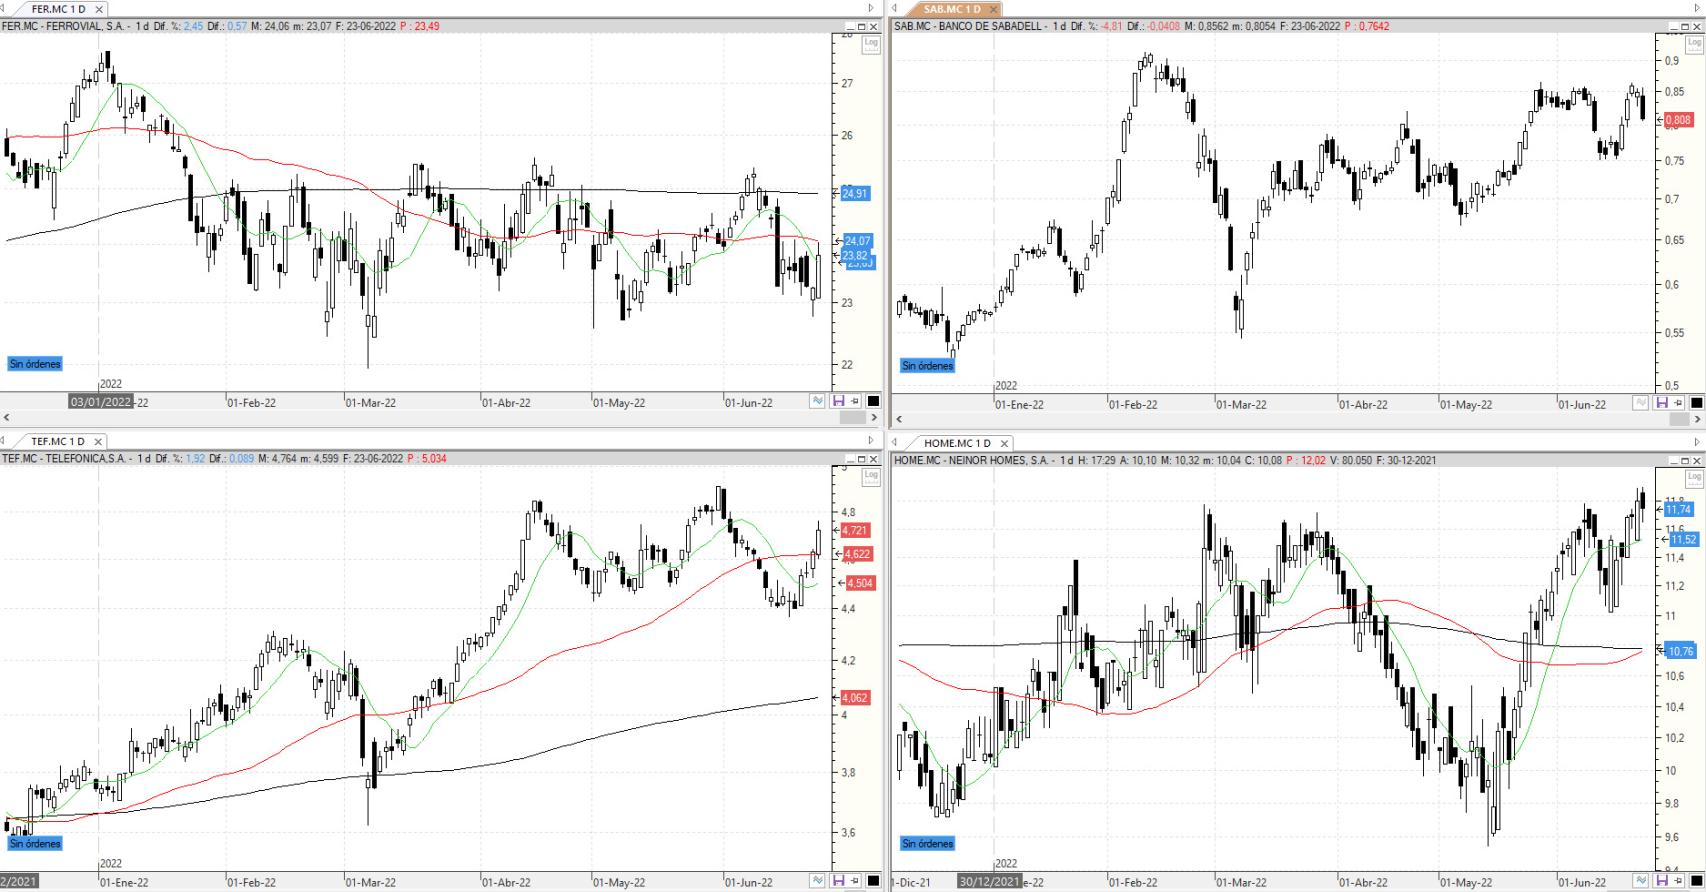
Task: Open black color swatch in Ferrovial chart
Action: tap(873, 402)
